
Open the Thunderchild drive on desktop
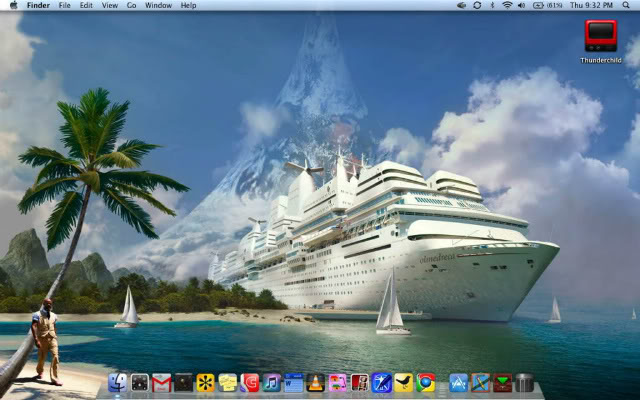(x=601, y=41)
